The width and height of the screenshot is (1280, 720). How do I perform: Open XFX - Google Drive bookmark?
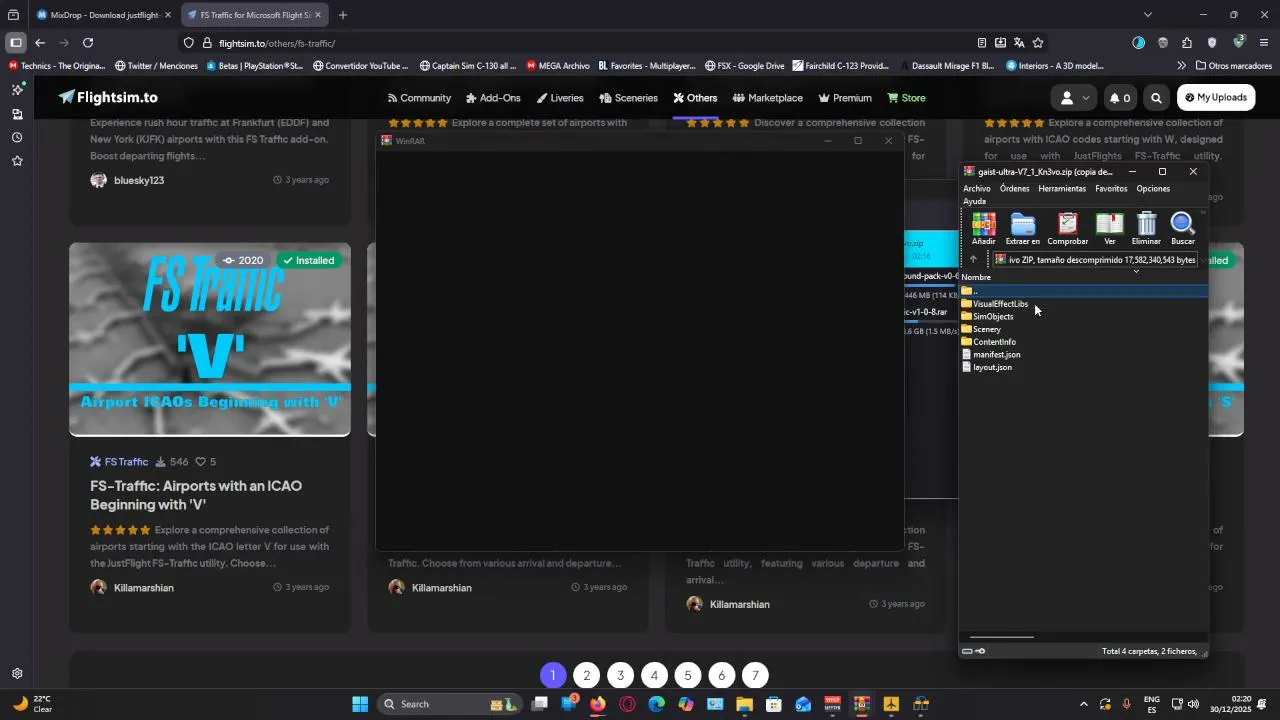[745, 66]
